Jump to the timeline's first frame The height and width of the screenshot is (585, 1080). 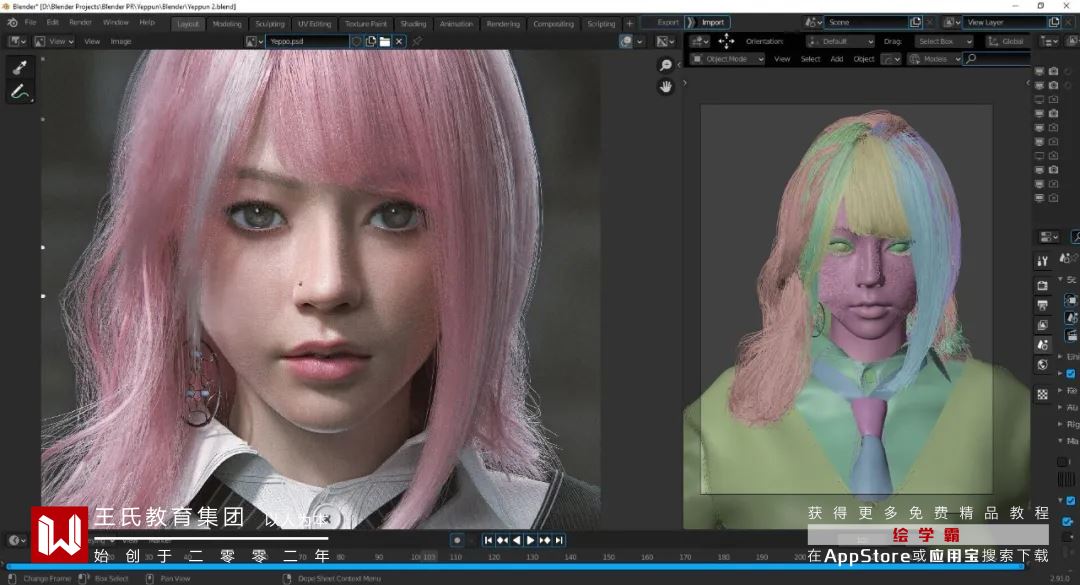pyautogui.click(x=489, y=540)
